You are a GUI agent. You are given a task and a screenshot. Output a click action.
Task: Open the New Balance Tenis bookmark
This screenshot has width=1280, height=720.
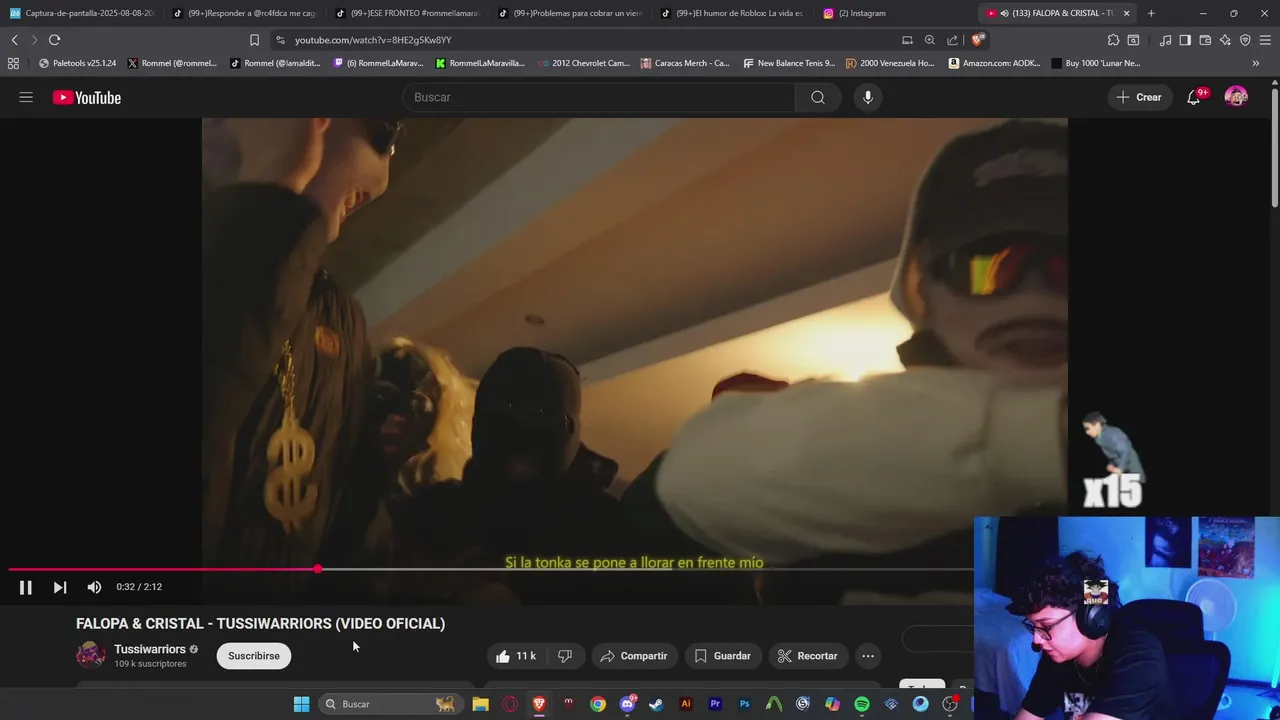tap(789, 63)
